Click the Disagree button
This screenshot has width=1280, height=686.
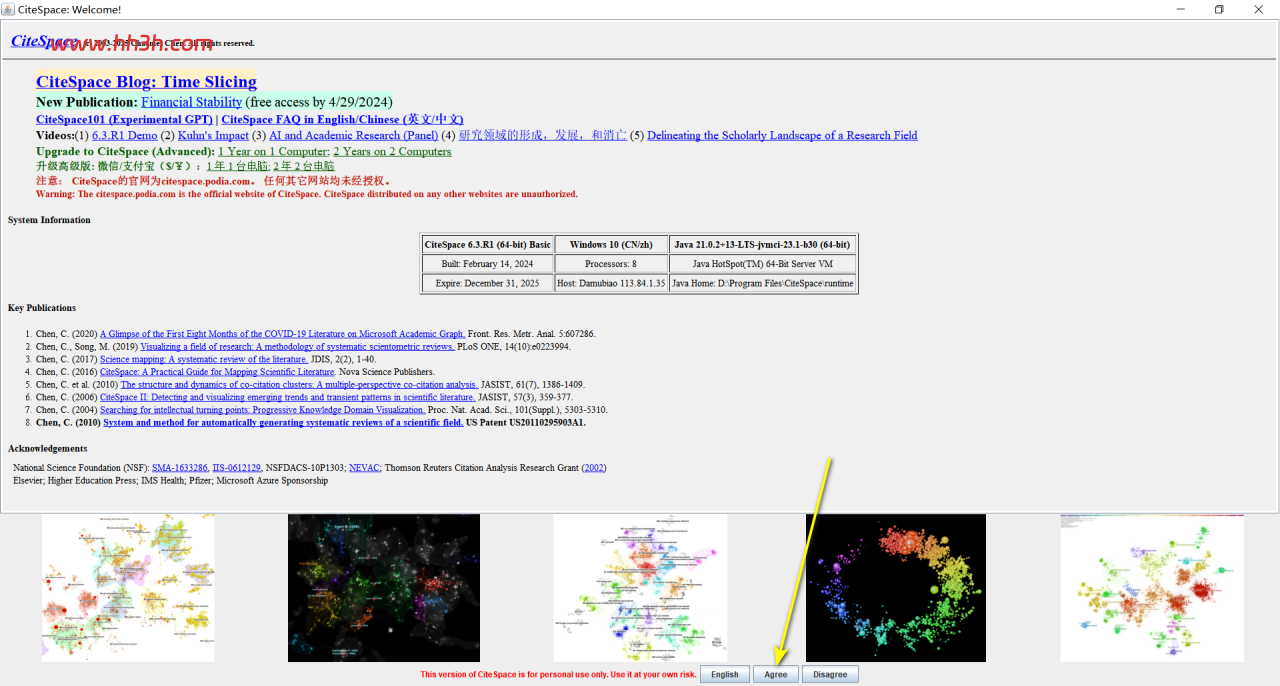(x=830, y=674)
